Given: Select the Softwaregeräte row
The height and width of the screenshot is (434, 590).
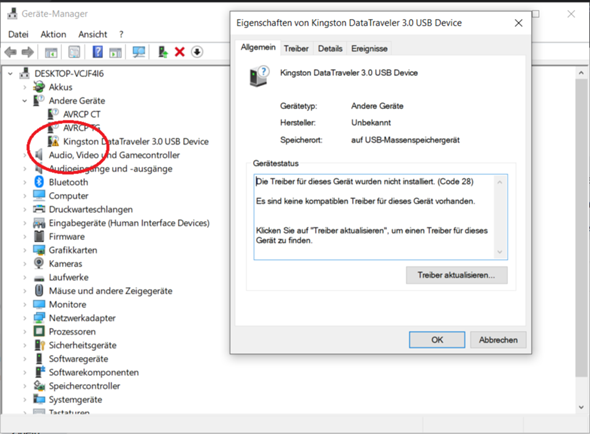Looking at the screenshot, I should pos(78,359).
